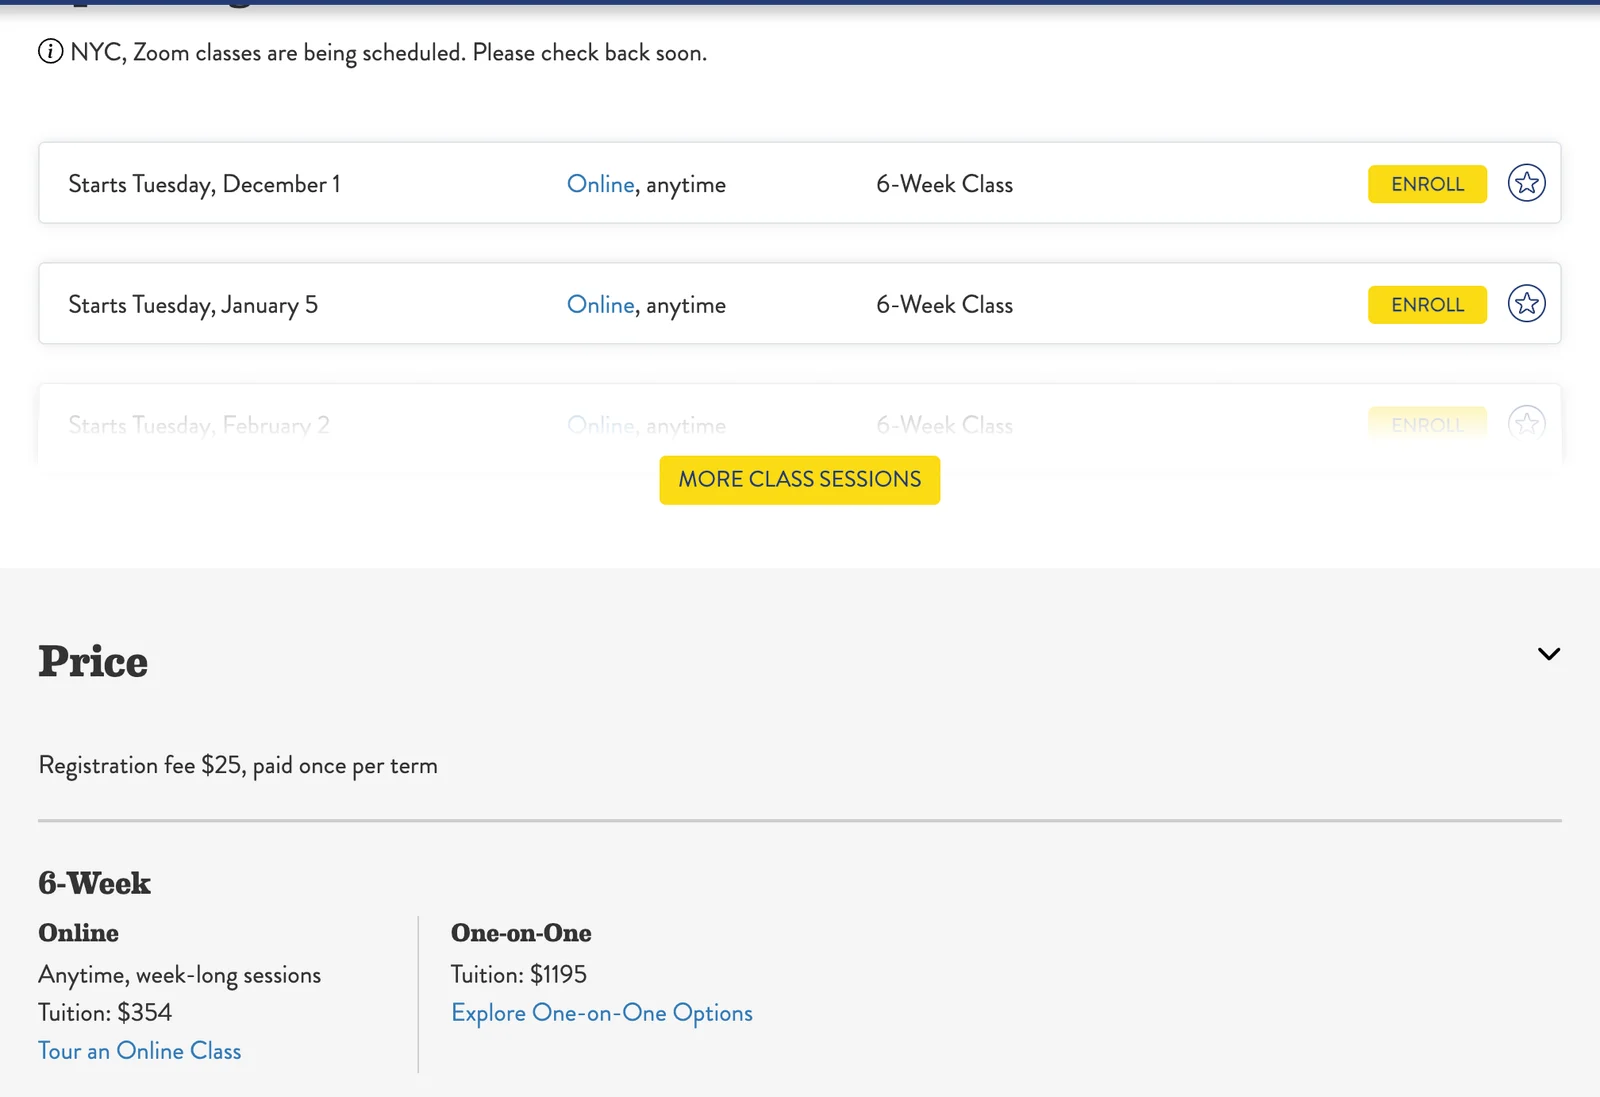Select 'Starts Tuesday, December 1' text
The height and width of the screenshot is (1097, 1600).
click(x=204, y=185)
